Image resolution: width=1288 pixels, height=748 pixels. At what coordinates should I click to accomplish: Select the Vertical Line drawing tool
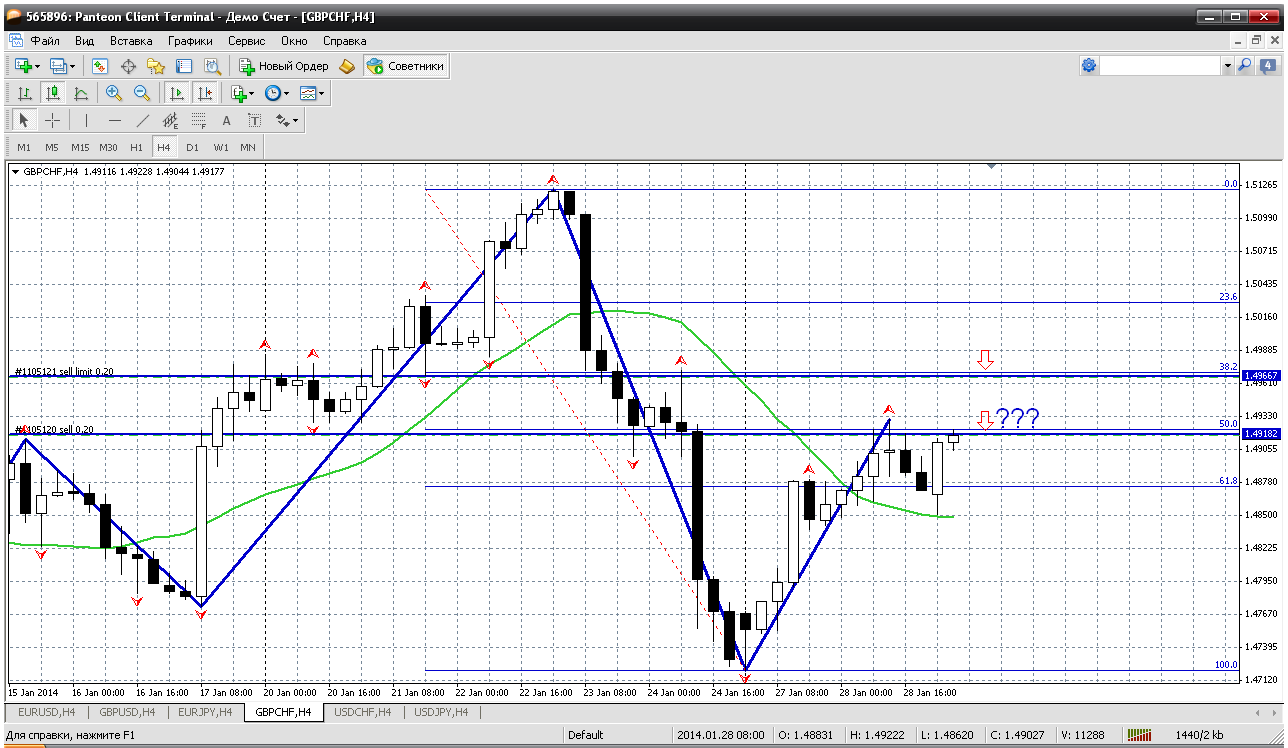(x=86, y=120)
